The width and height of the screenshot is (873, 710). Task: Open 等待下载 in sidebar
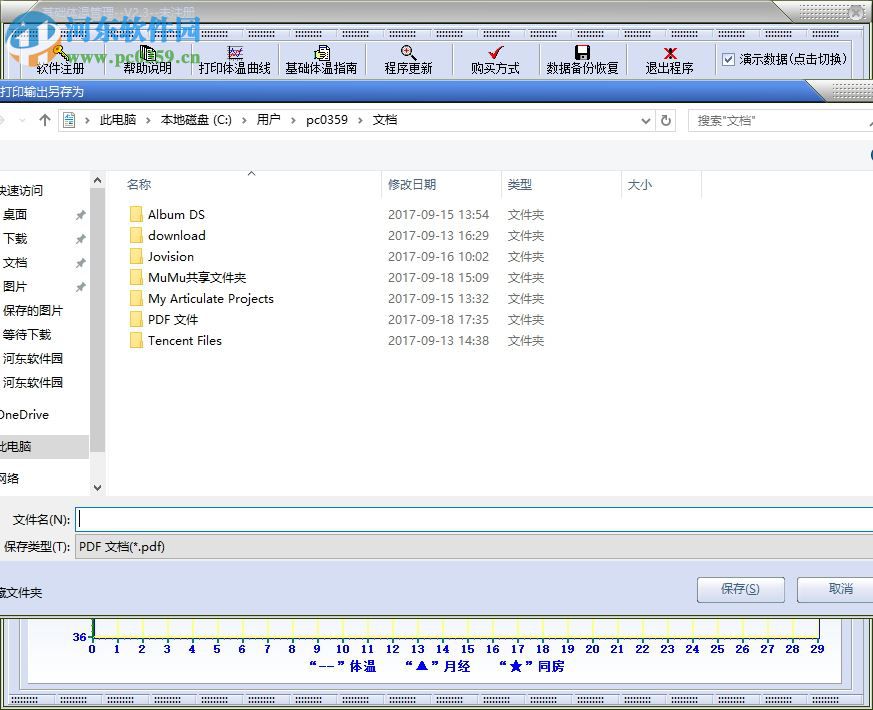pyautogui.click(x=27, y=334)
